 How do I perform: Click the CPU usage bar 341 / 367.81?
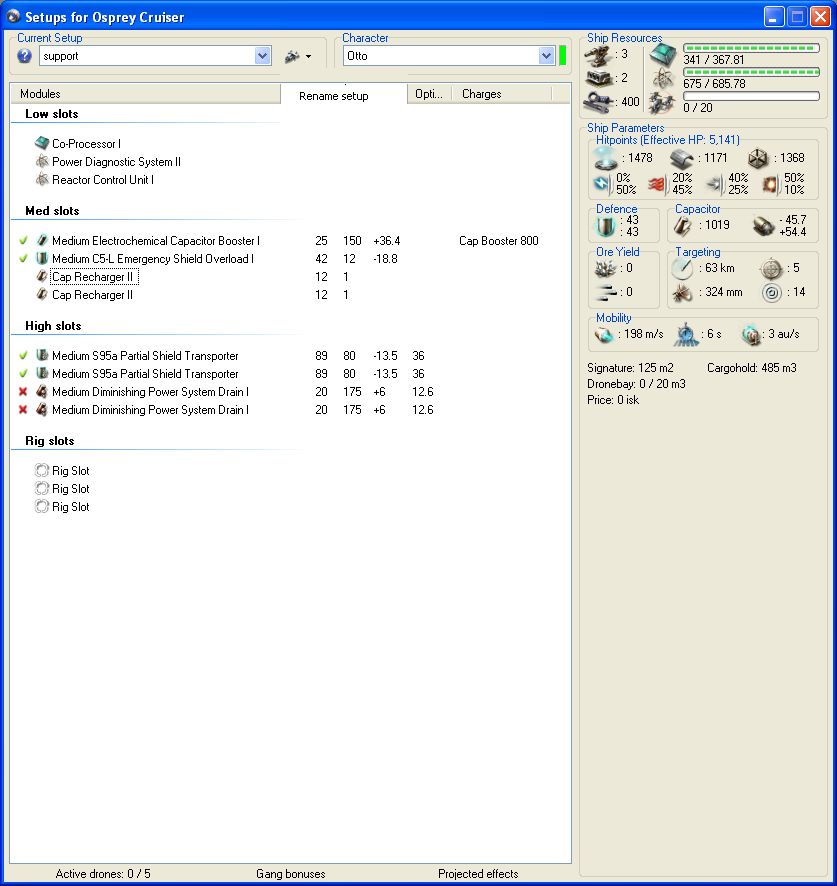coord(751,48)
